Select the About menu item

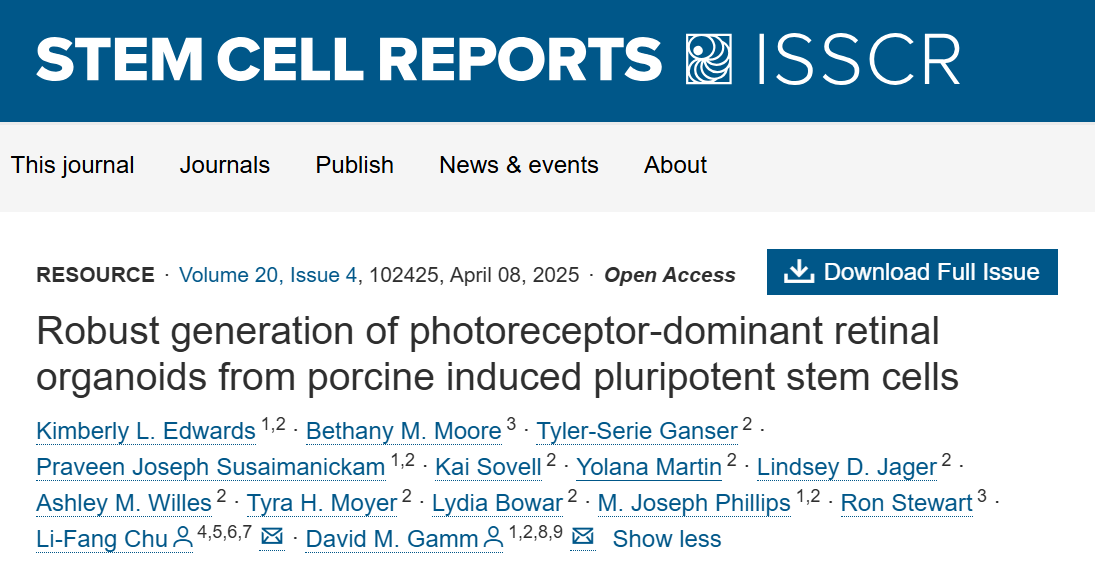pos(675,165)
